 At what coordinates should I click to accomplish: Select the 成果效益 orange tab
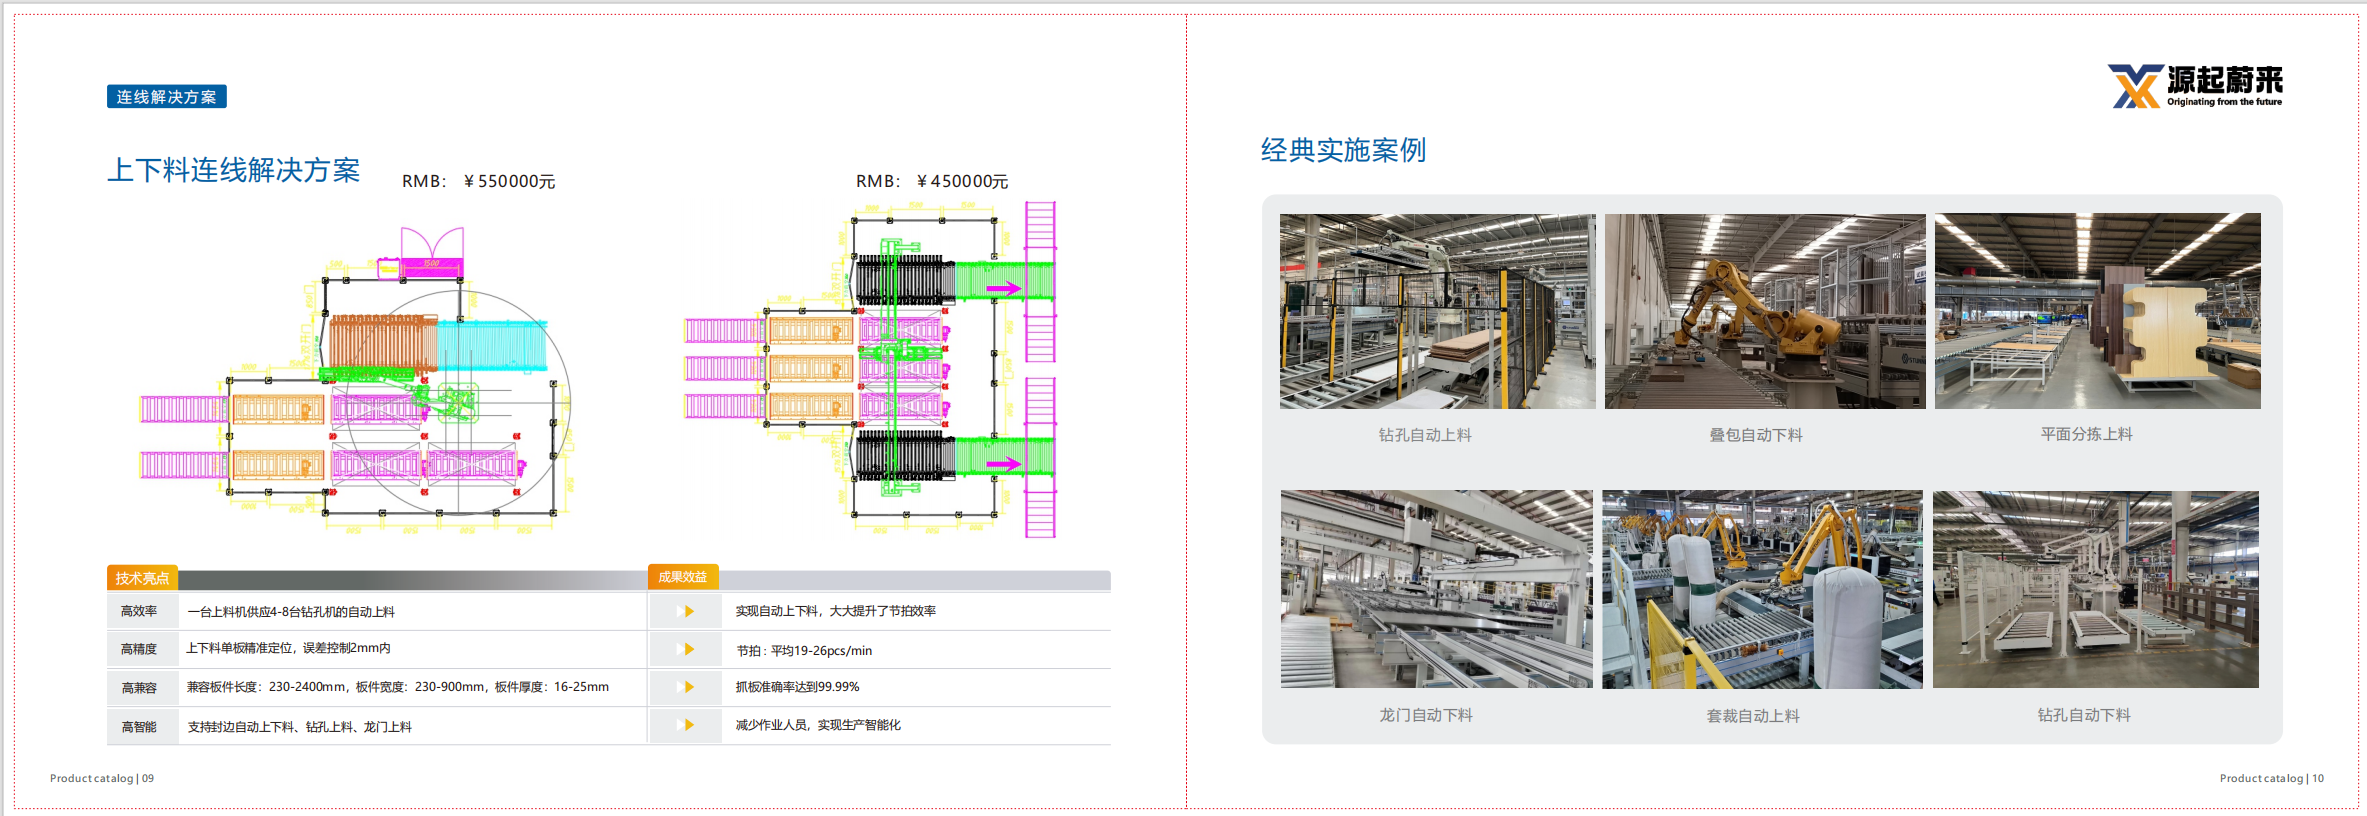tap(682, 577)
